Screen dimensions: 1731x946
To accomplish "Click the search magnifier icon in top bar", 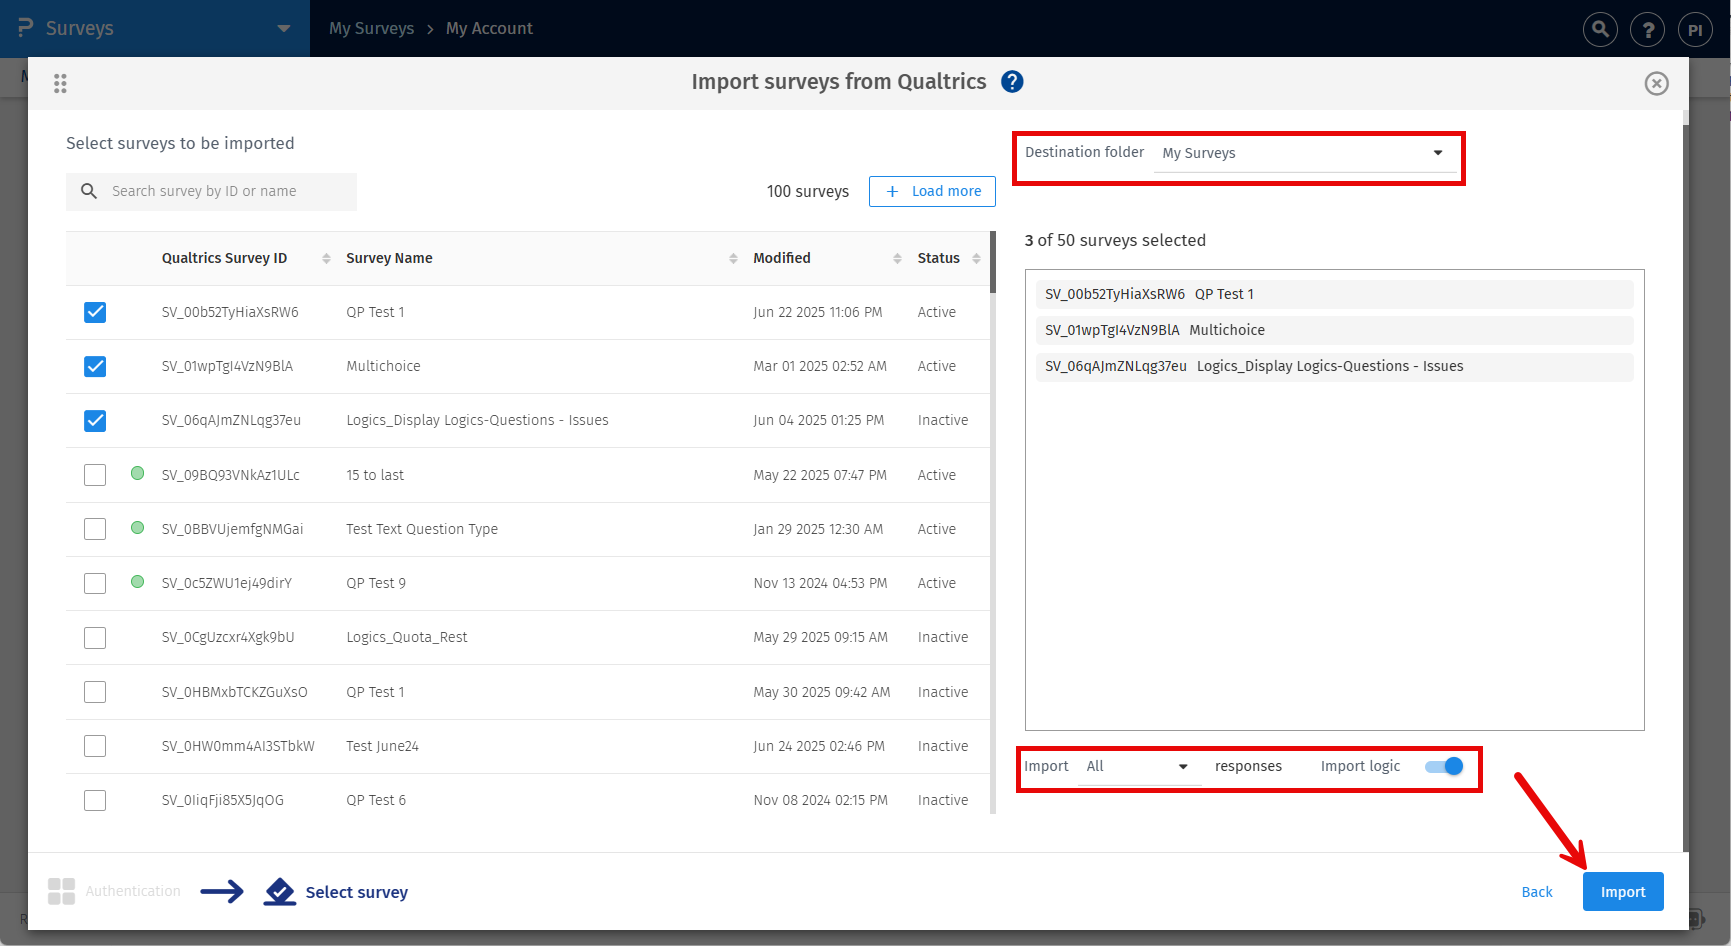I will tap(1600, 29).
